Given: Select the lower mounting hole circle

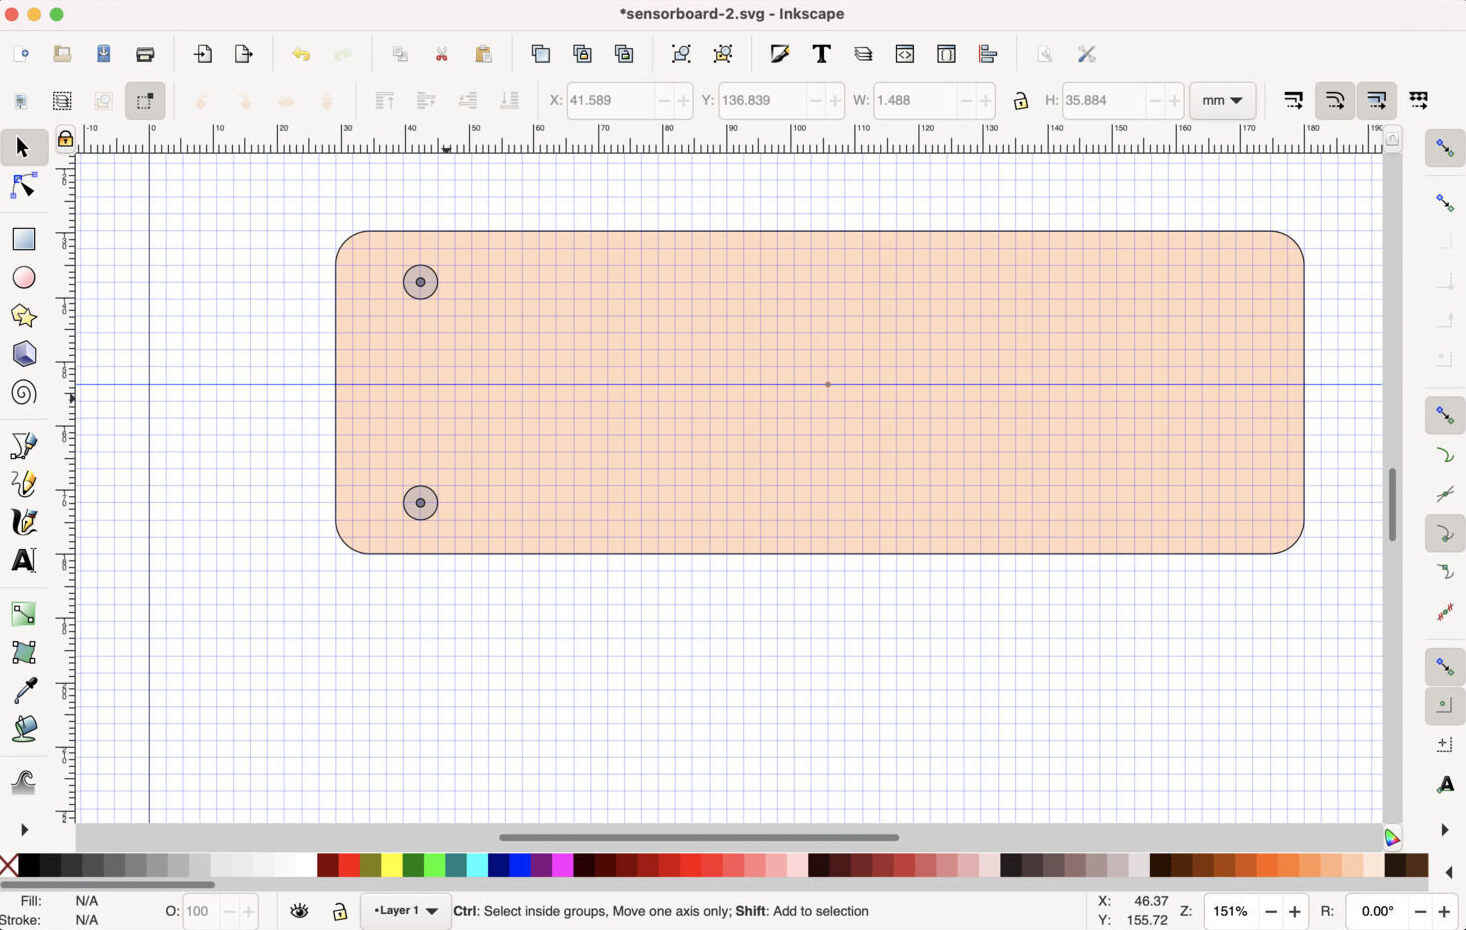Looking at the screenshot, I should pos(420,503).
